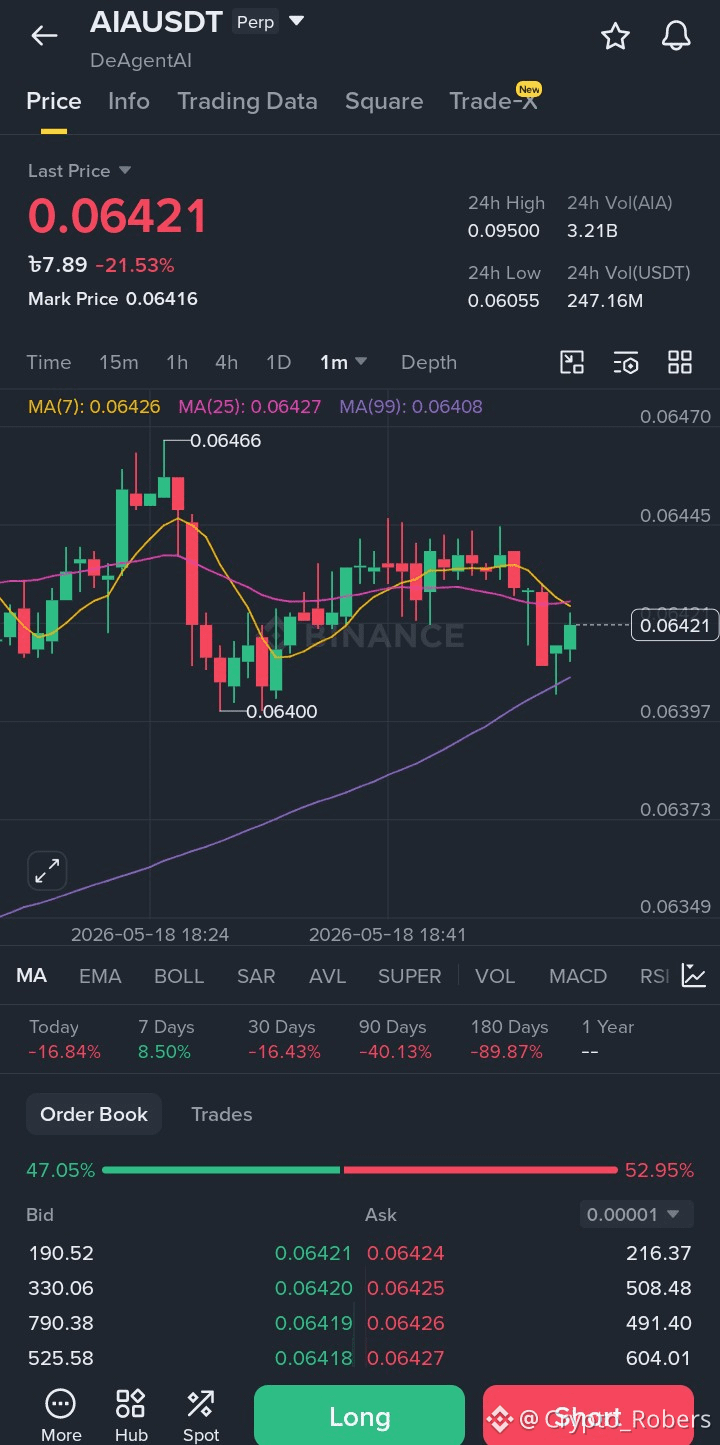This screenshot has width=720, height=1445.
Task: Open the Square tab
Action: pos(384,101)
